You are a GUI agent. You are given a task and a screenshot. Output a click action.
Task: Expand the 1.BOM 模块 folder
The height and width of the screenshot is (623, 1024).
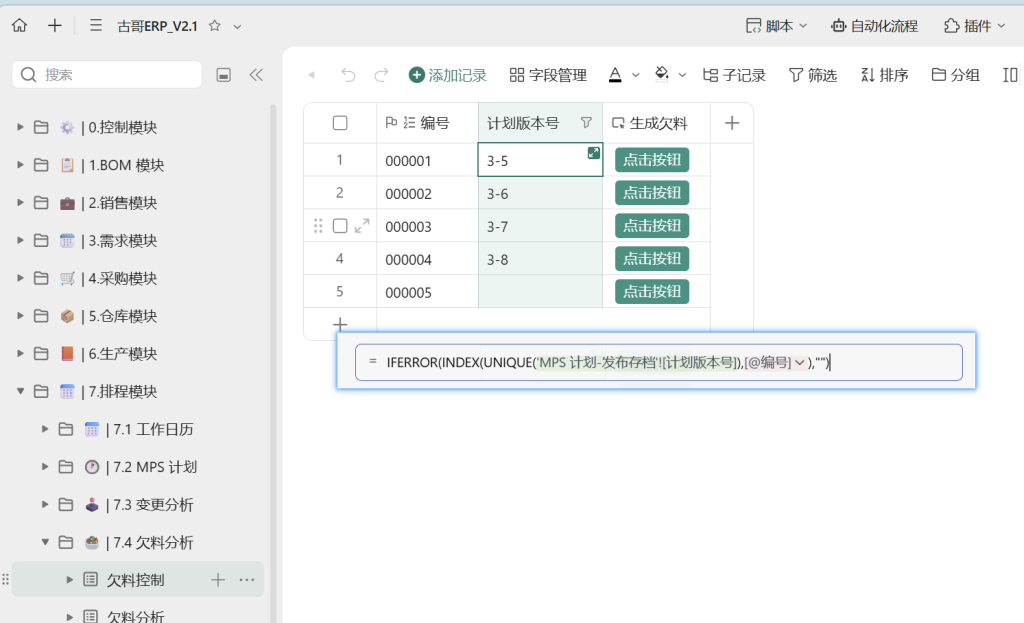coord(20,165)
